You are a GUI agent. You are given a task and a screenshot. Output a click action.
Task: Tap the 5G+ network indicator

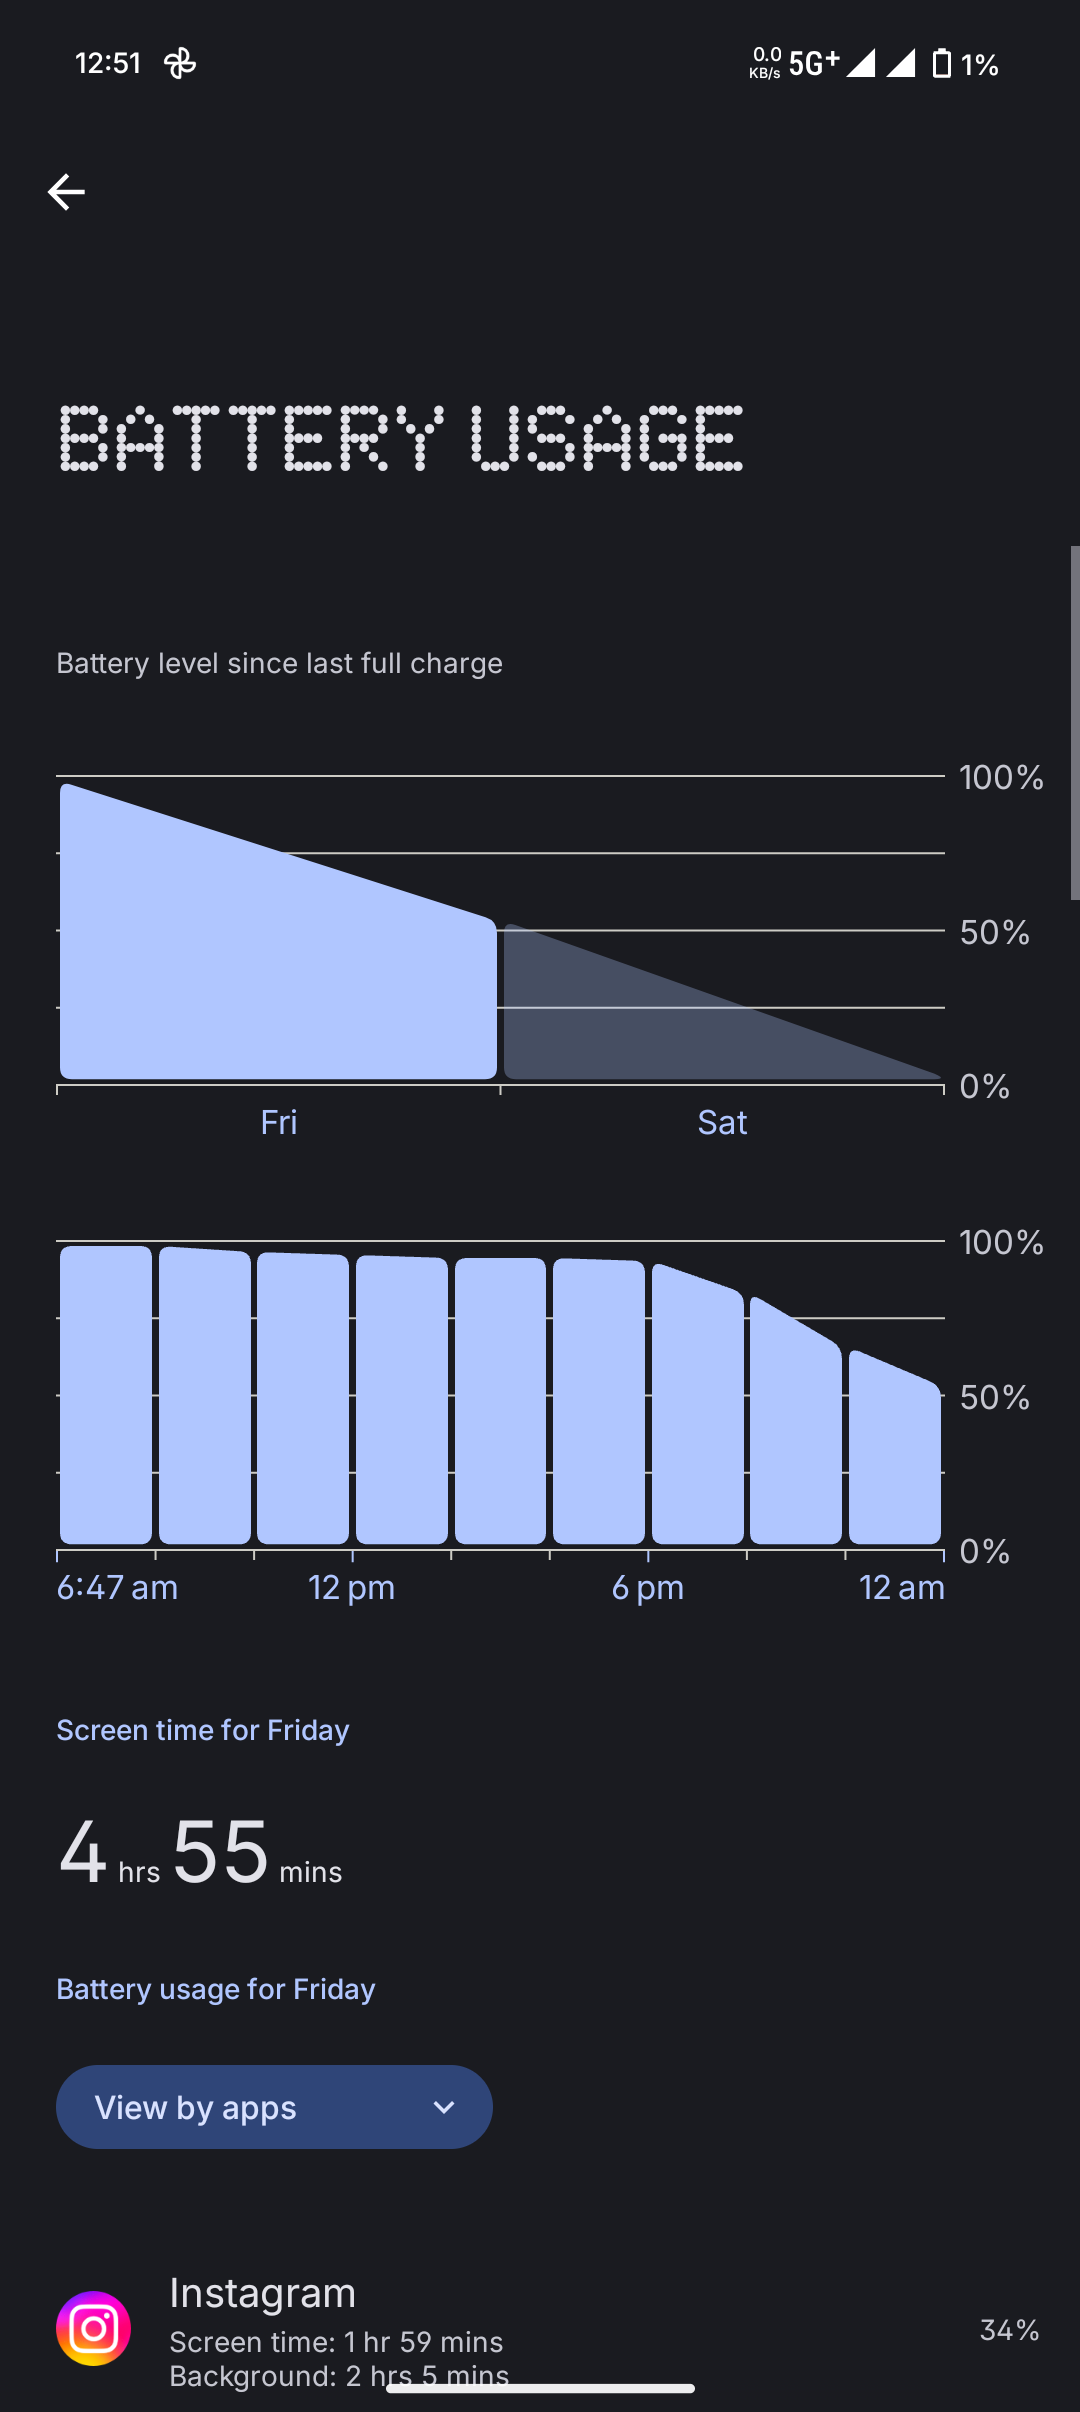tap(813, 64)
